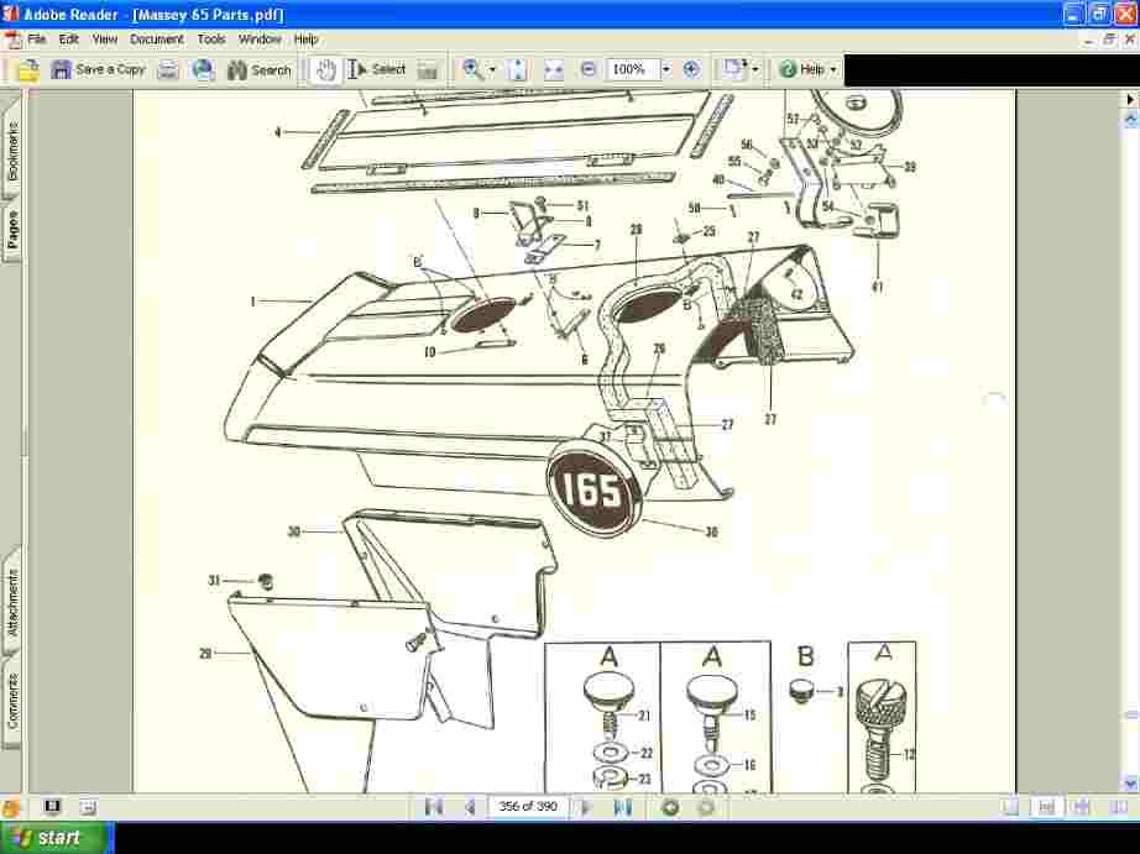Click the Fit Width icon
1140x854 pixels.
pyautogui.click(x=553, y=70)
